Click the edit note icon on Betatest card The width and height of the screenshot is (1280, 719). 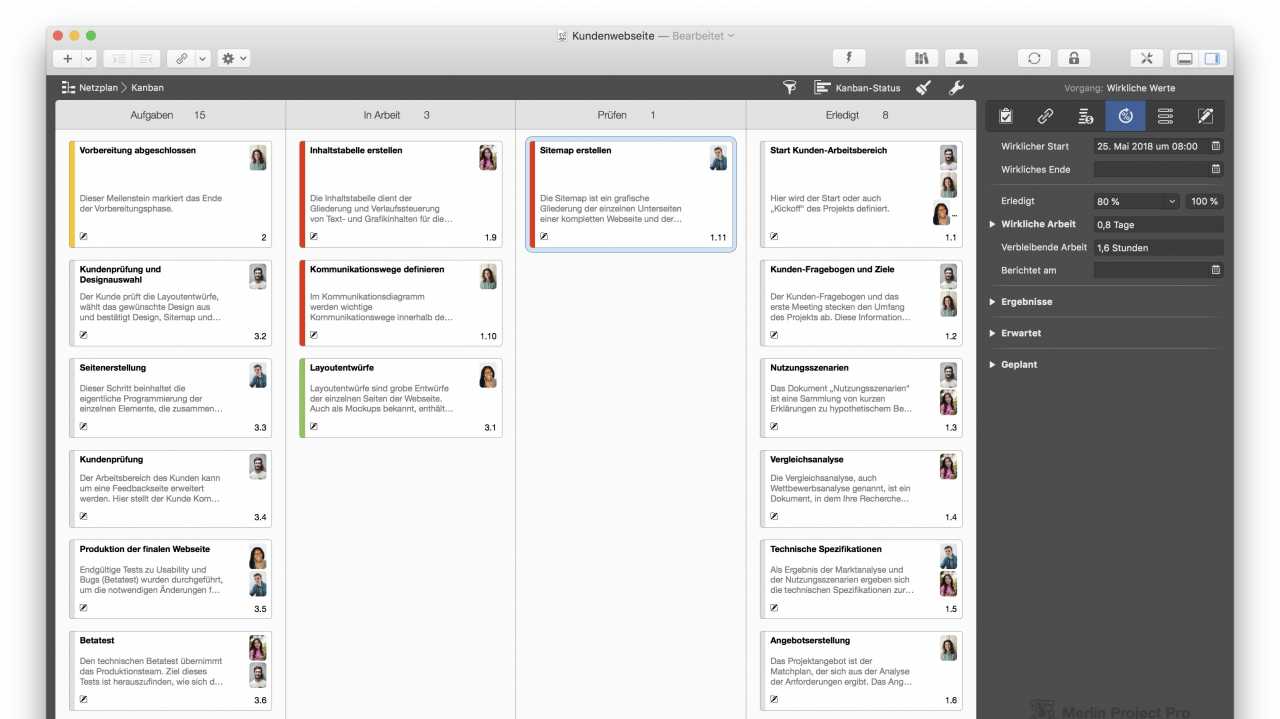[84, 699]
